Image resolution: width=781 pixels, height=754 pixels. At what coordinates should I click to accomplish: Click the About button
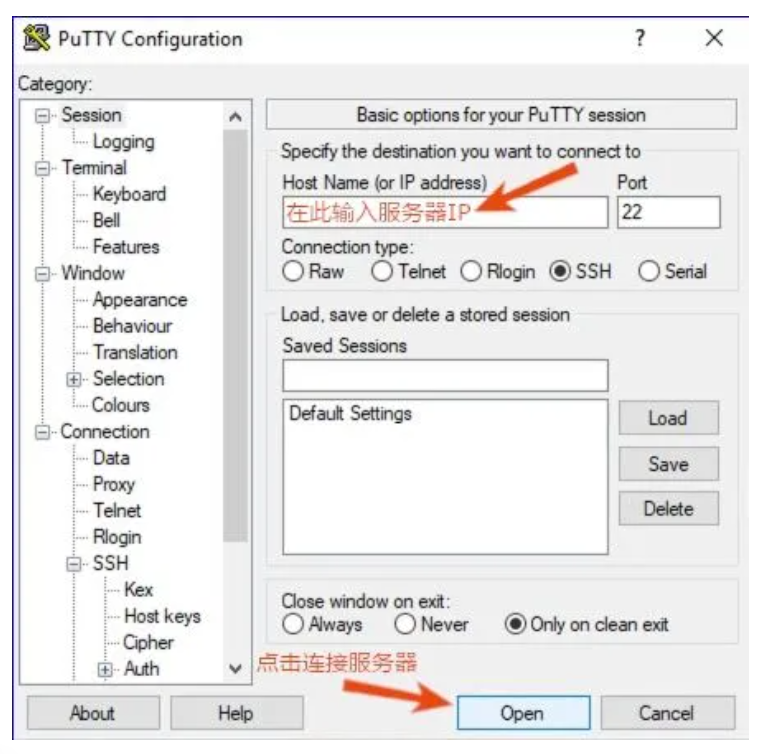(x=93, y=713)
